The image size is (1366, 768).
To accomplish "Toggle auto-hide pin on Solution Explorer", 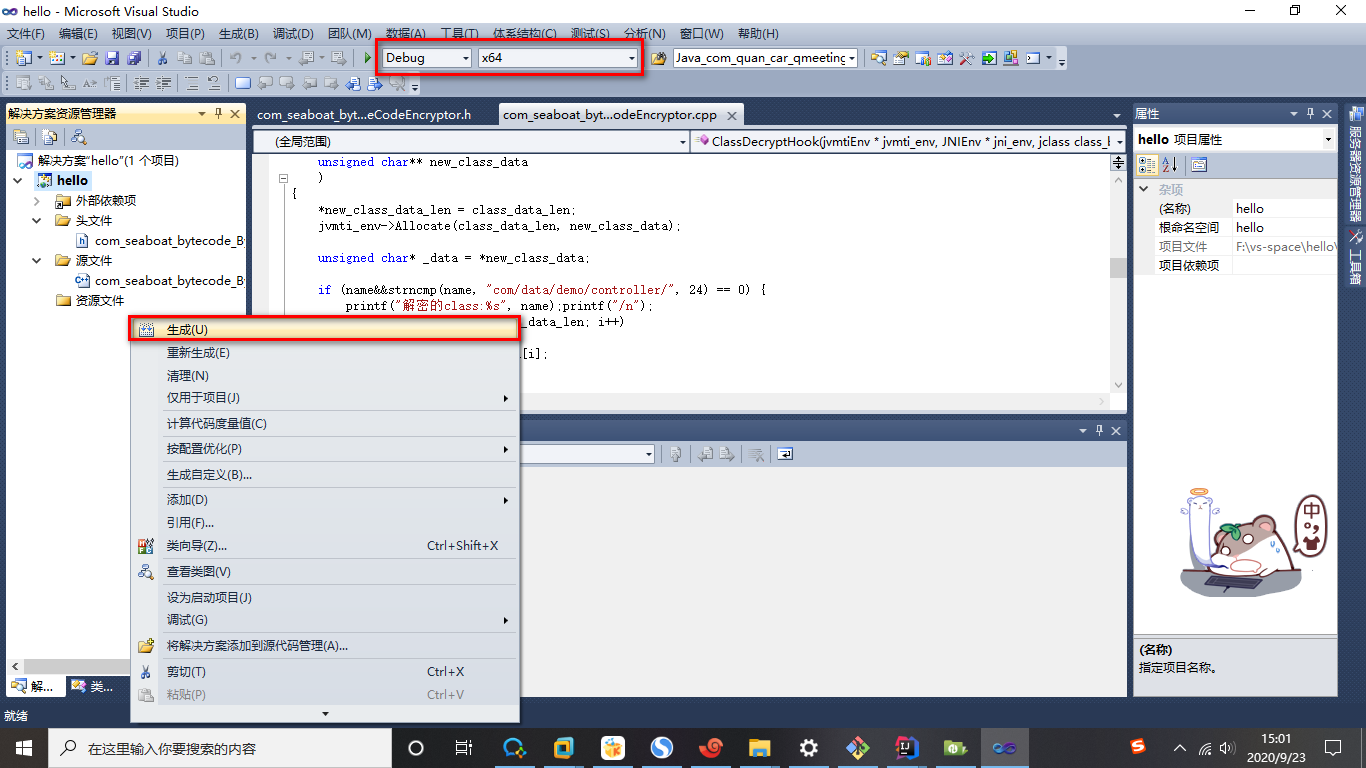I will coord(220,113).
